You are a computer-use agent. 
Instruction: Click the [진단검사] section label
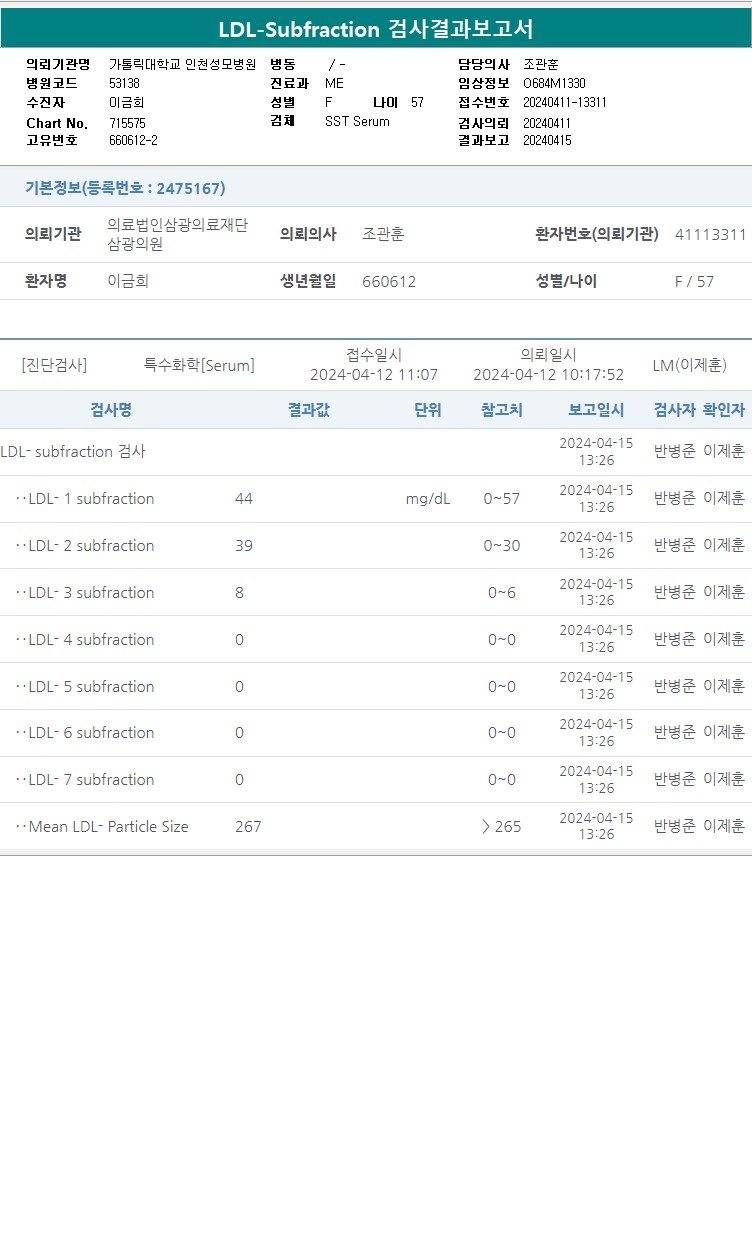(x=54, y=365)
